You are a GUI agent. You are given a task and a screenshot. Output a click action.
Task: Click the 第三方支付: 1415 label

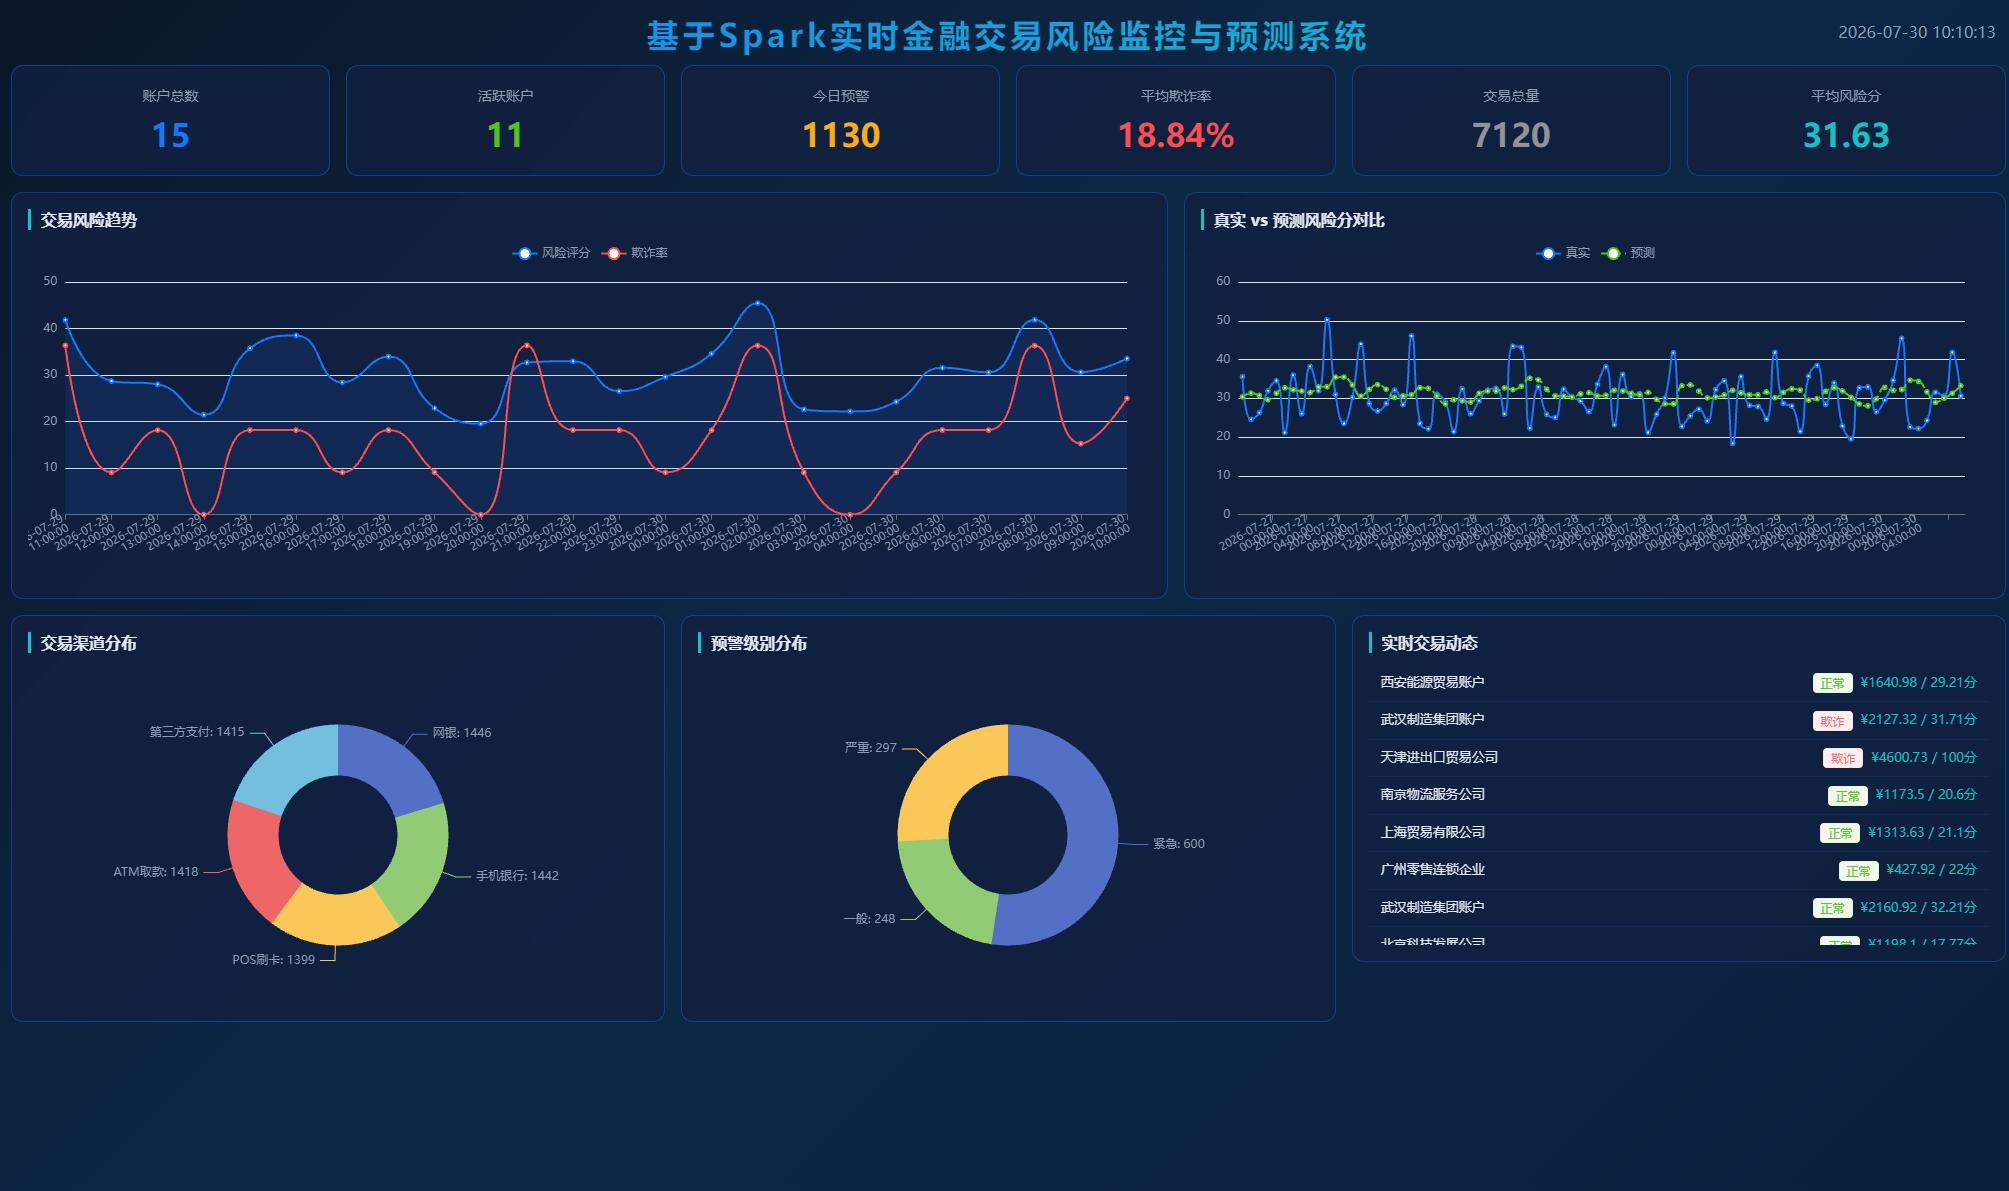(x=197, y=731)
